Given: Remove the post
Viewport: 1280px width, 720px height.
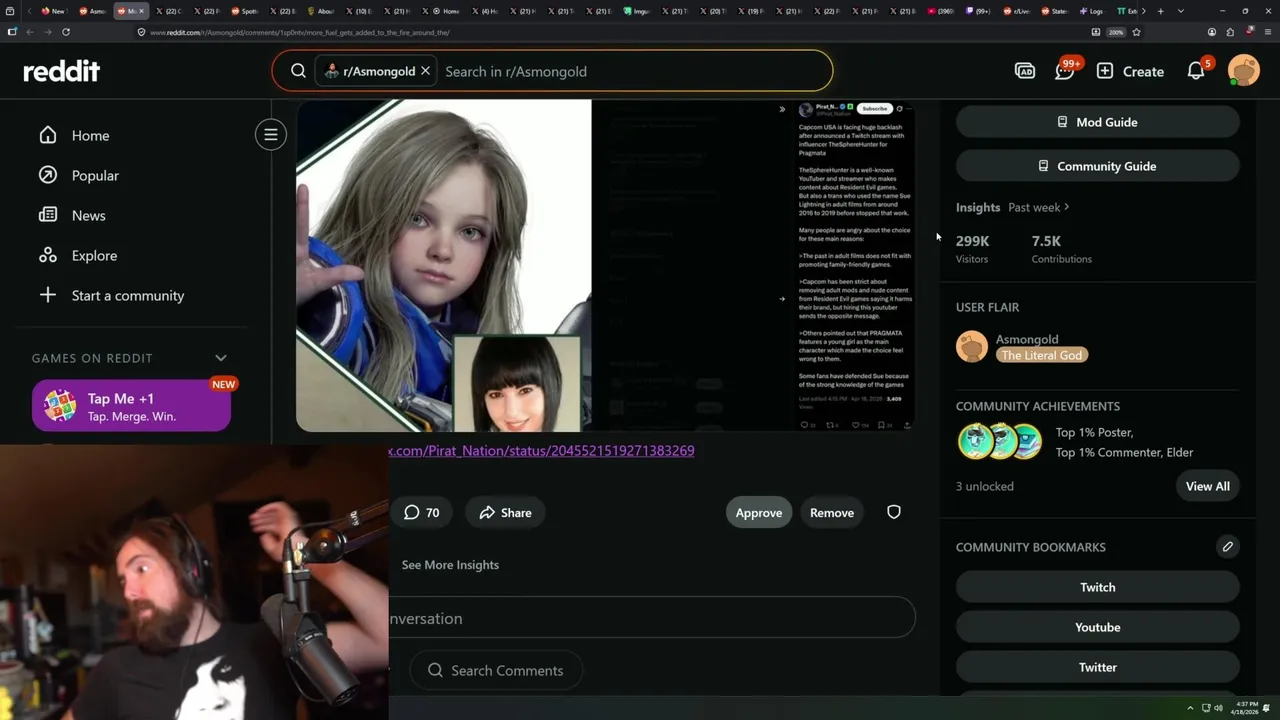Looking at the screenshot, I should coord(832,513).
